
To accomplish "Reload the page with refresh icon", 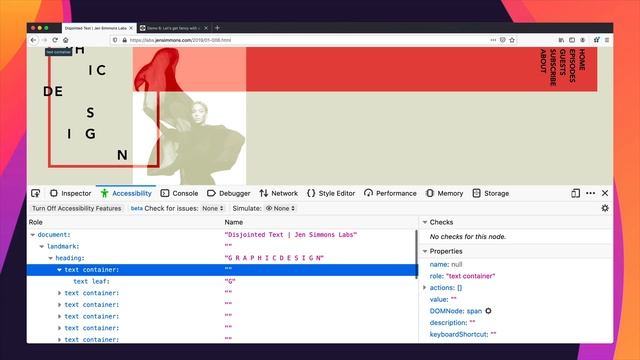I will [55, 40].
